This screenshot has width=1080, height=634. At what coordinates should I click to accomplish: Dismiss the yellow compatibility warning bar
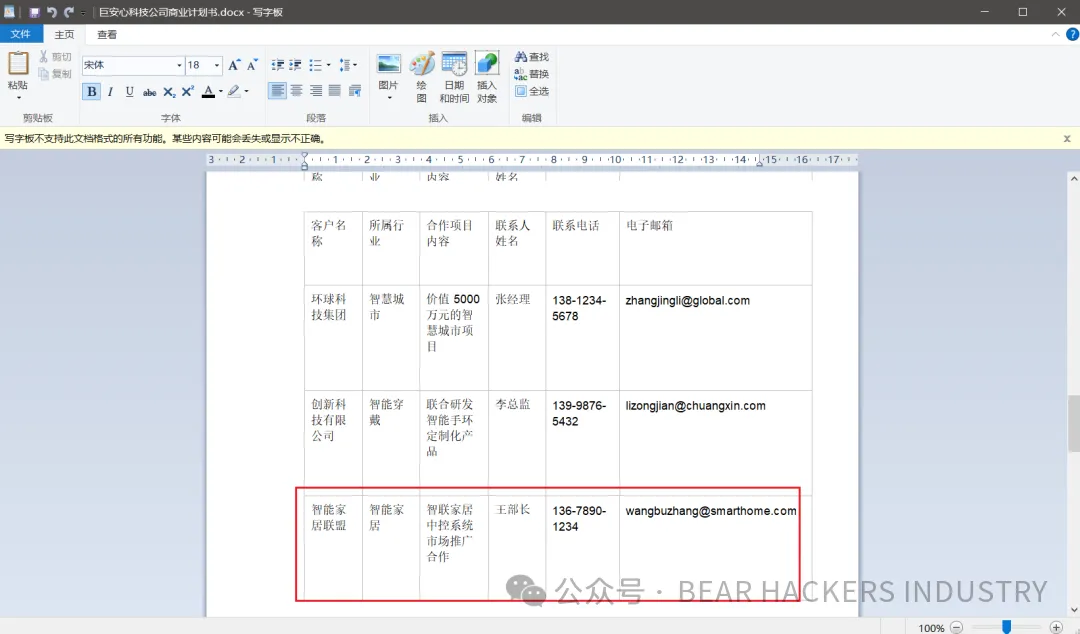(1067, 139)
